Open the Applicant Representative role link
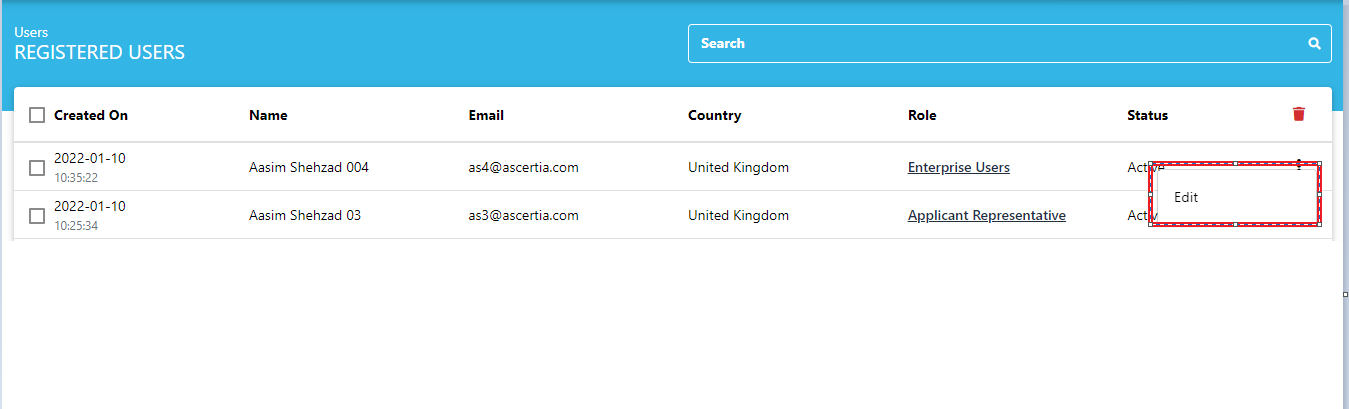Viewport: 1349px width, 409px height. tap(986, 215)
